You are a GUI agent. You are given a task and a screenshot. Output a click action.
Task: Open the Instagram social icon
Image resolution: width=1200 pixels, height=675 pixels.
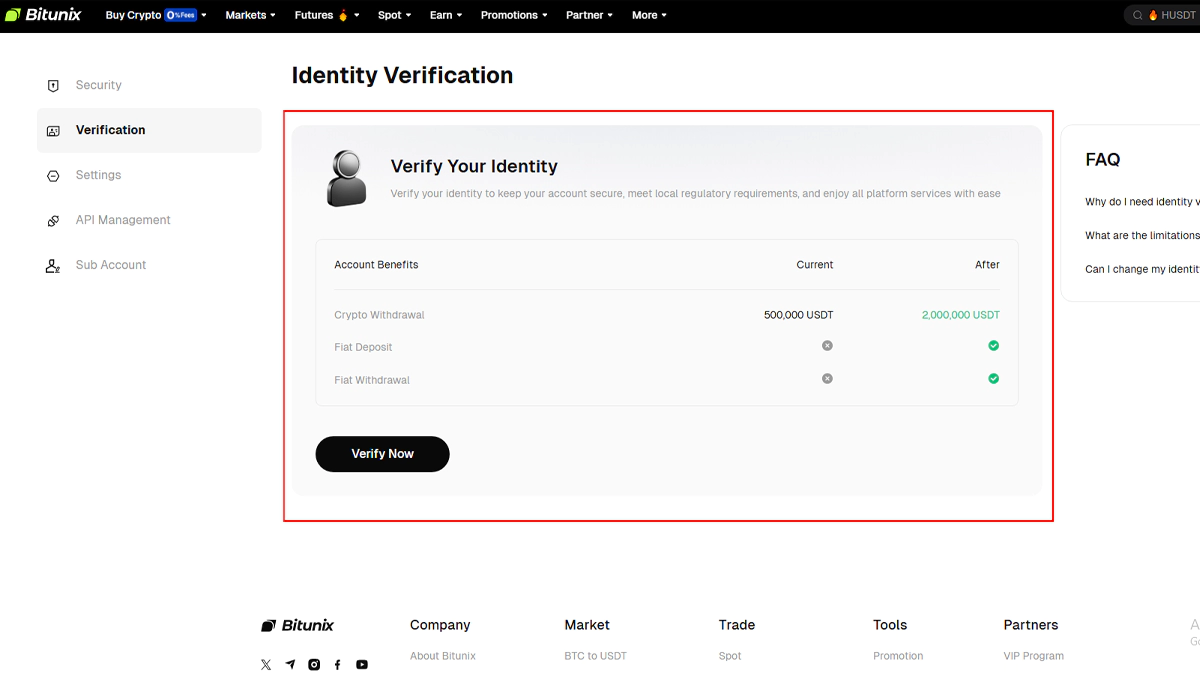(314, 665)
